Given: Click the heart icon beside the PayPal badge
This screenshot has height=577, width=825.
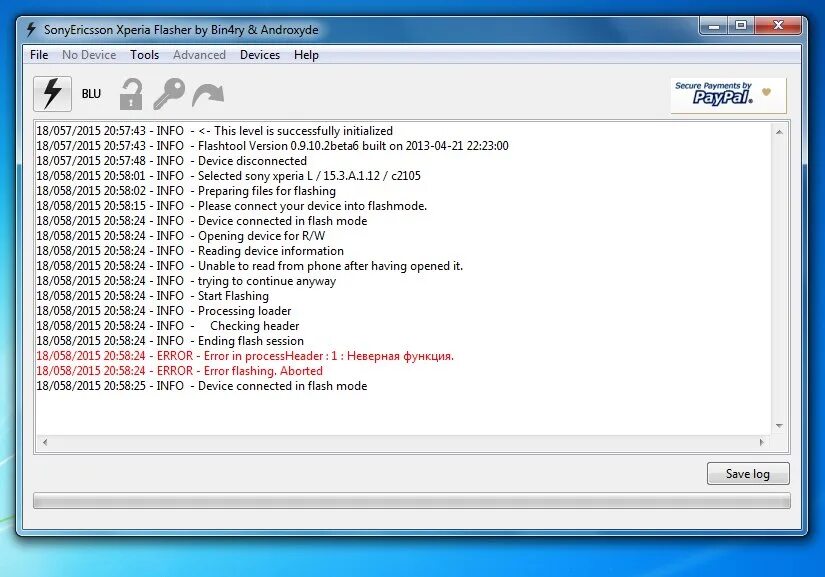Looking at the screenshot, I should [x=765, y=91].
